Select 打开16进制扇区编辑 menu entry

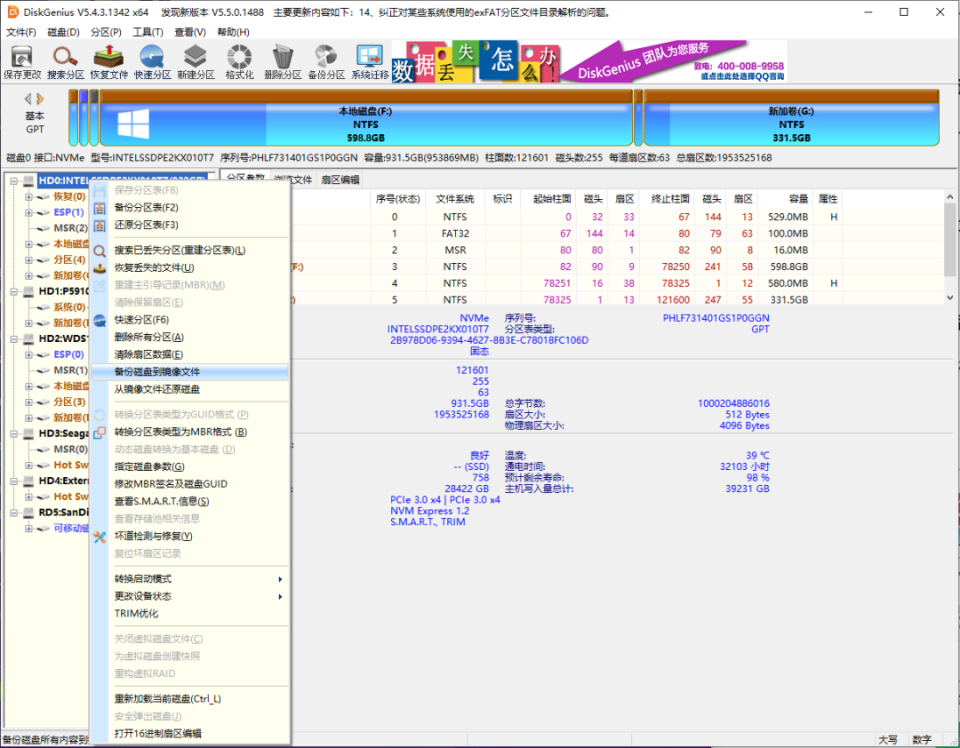190,734
